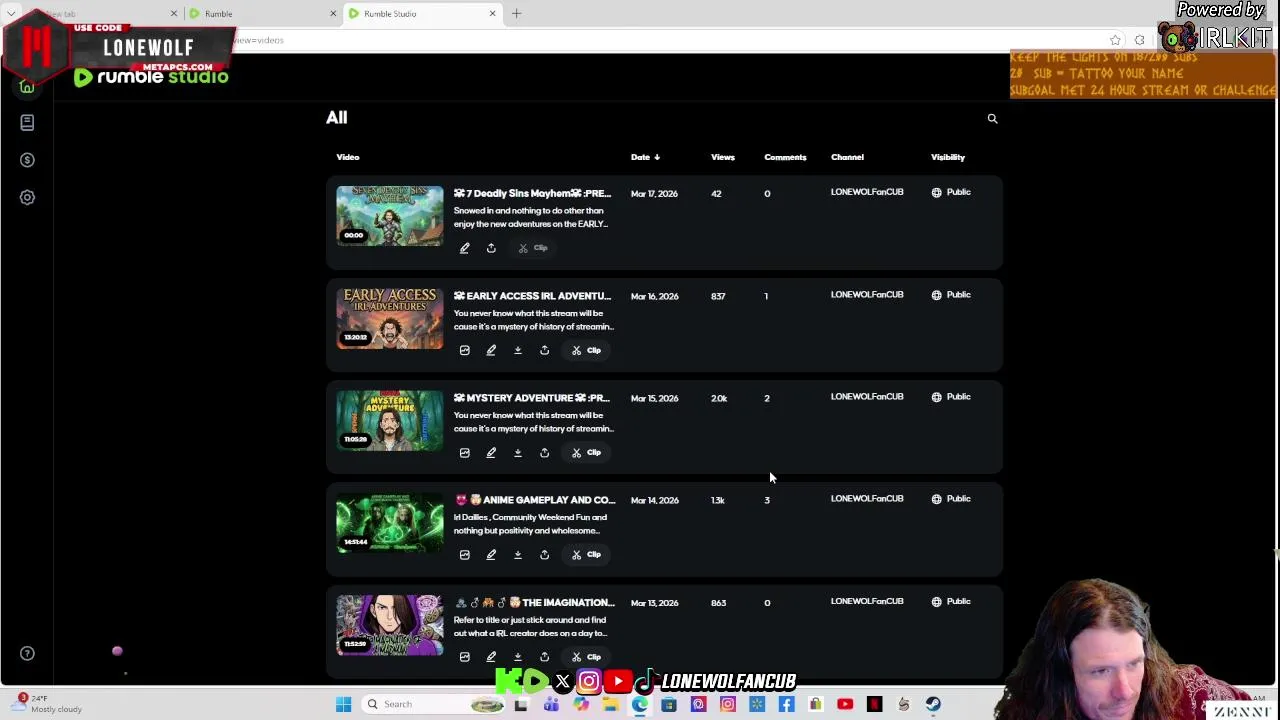Share the Anime Gameplay video
The image size is (1280, 720).
(544, 554)
